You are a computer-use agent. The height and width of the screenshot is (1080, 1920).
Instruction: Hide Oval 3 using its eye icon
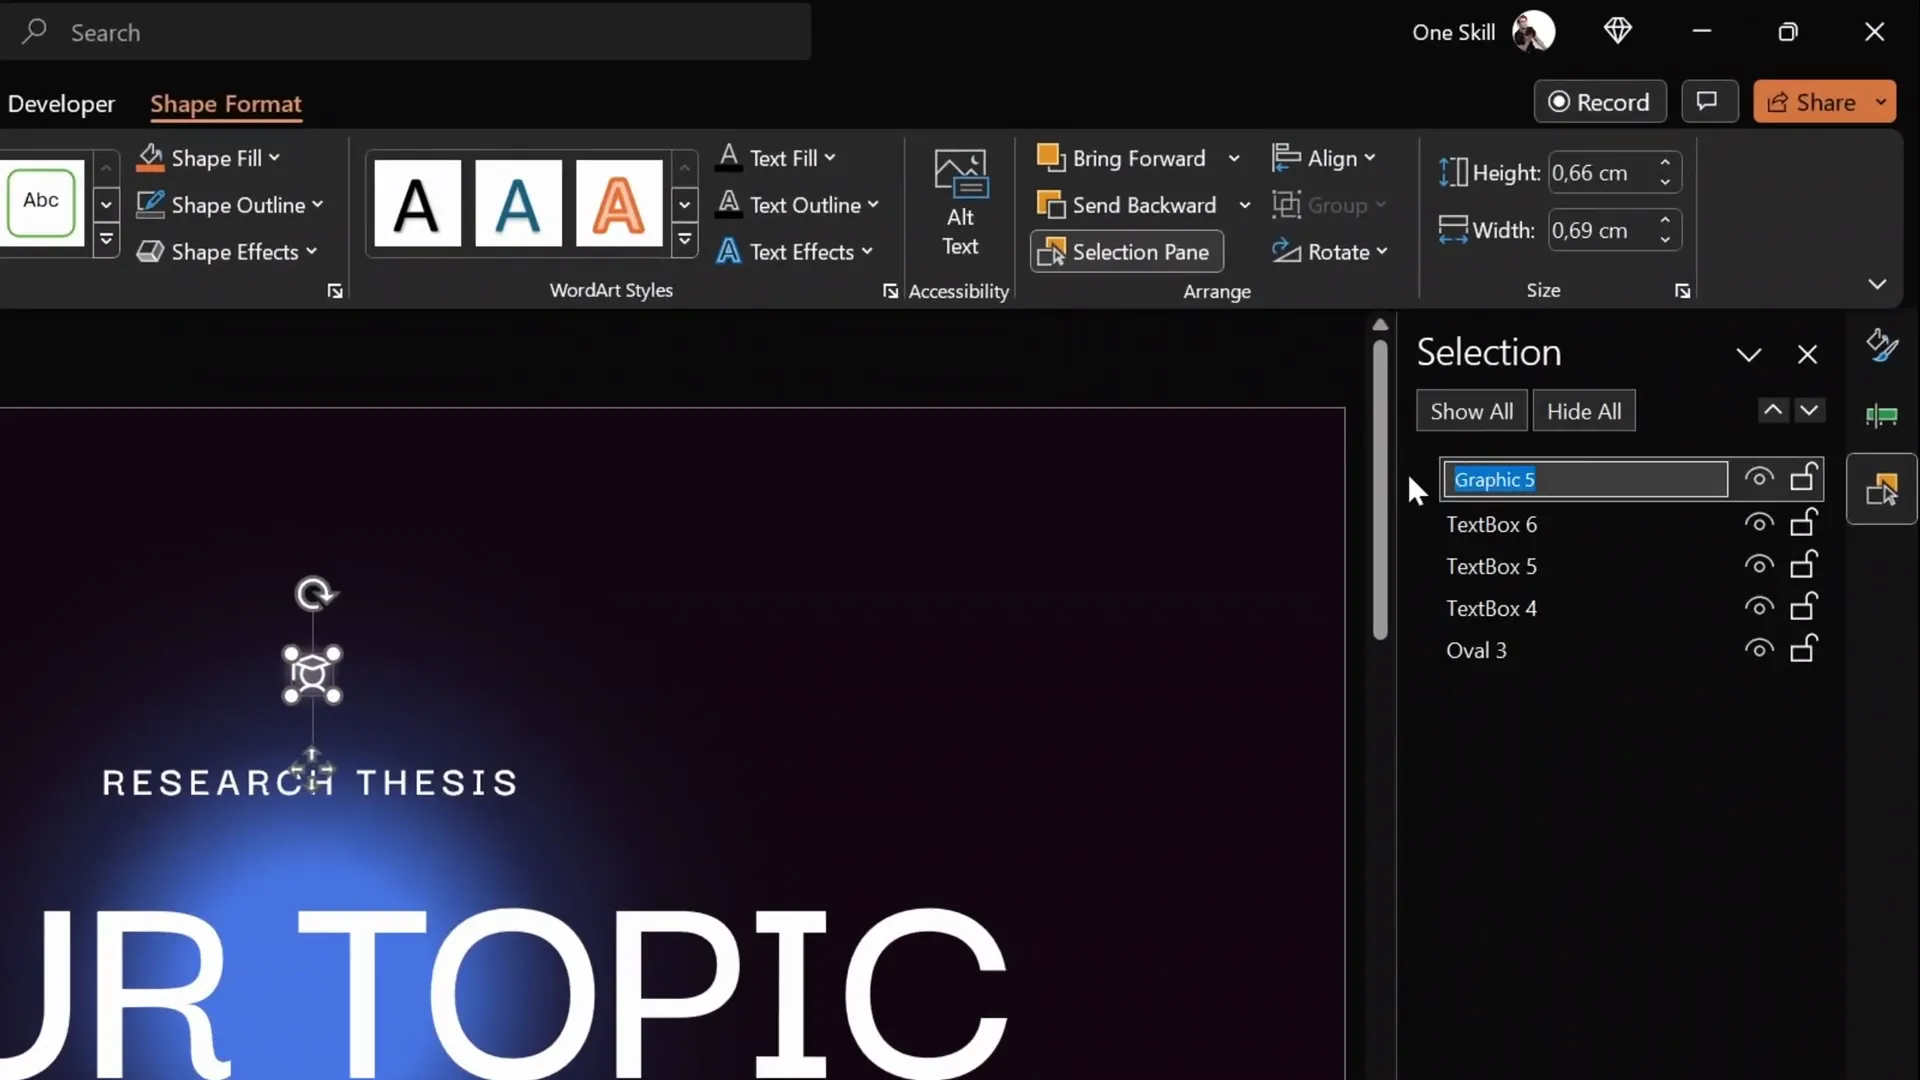[x=1759, y=649]
